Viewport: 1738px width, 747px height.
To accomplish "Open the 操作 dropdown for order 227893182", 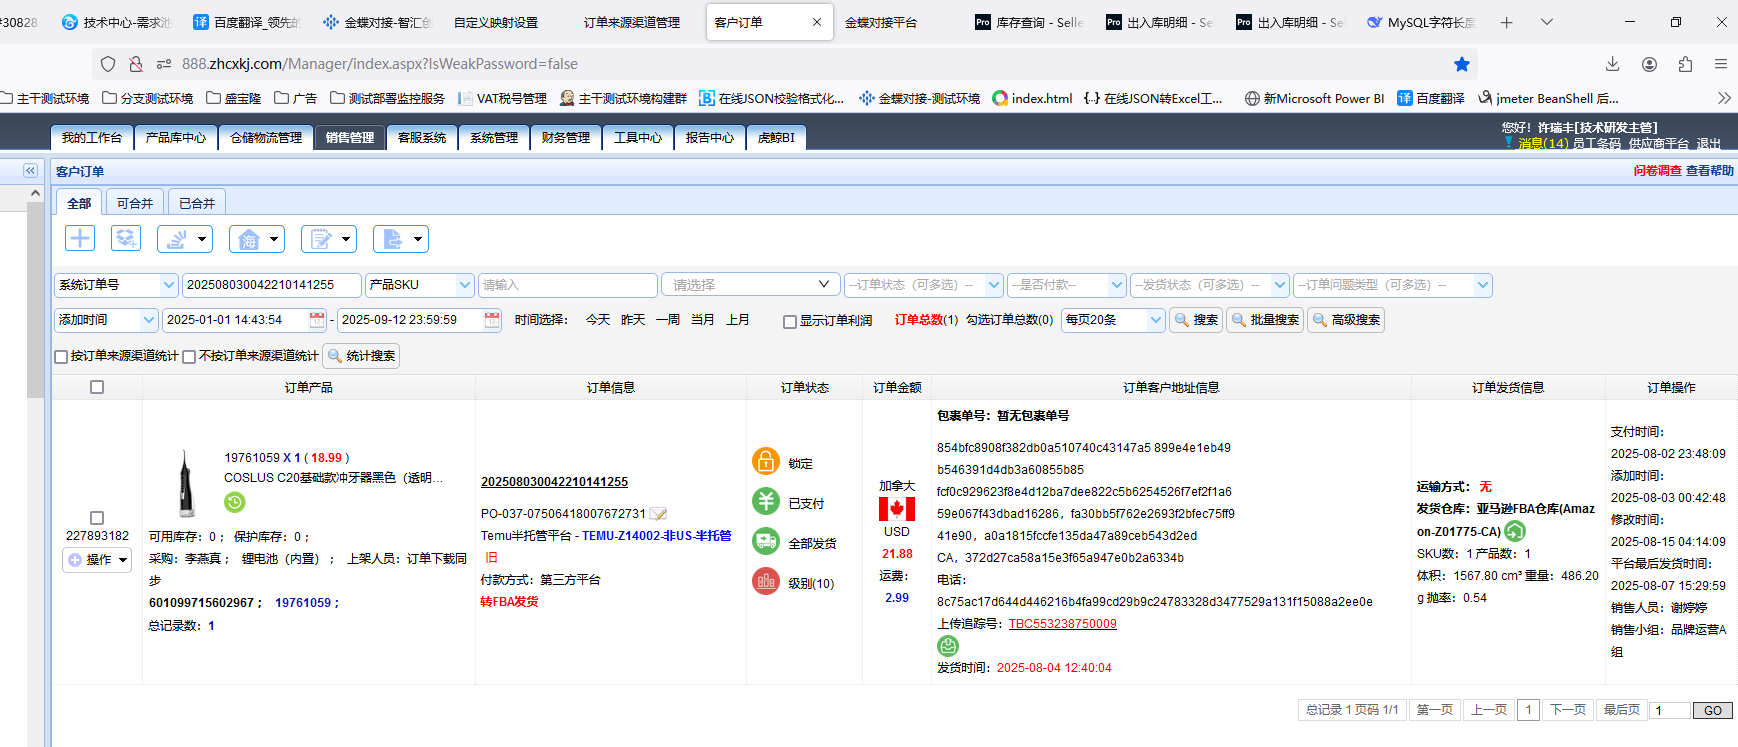I will 97,560.
